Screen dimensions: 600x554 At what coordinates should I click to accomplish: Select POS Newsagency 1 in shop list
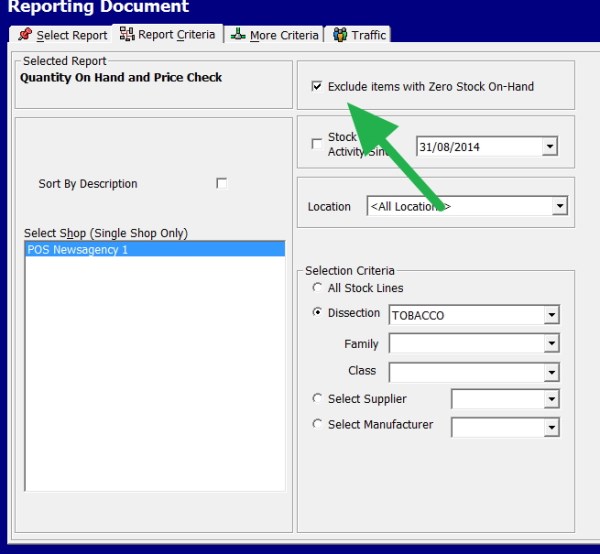coord(155,249)
